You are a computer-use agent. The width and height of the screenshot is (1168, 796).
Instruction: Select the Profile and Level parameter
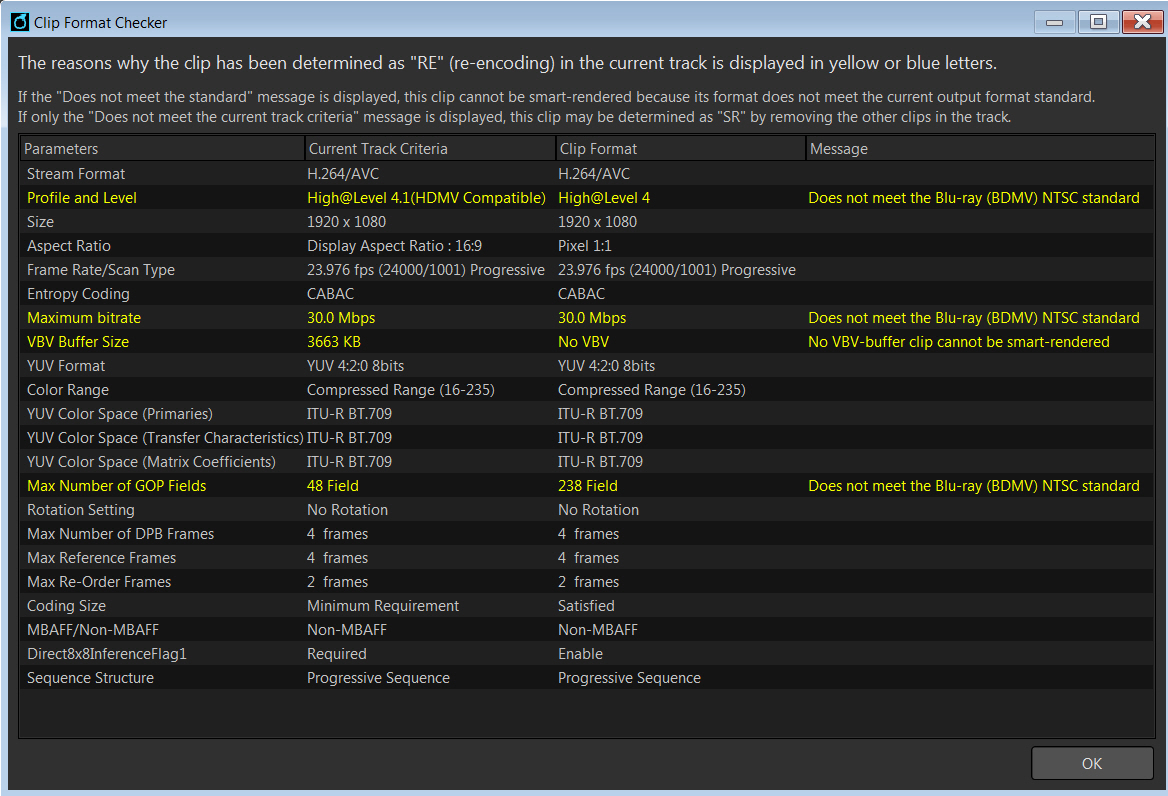click(82, 198)
